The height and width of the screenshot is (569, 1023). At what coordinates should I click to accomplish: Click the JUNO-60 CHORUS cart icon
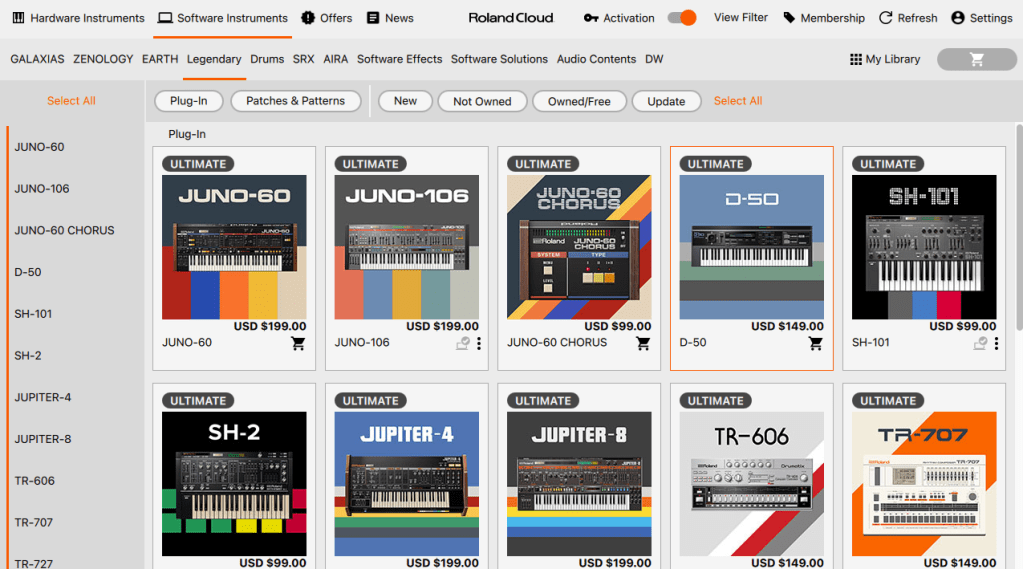[643, 343]
